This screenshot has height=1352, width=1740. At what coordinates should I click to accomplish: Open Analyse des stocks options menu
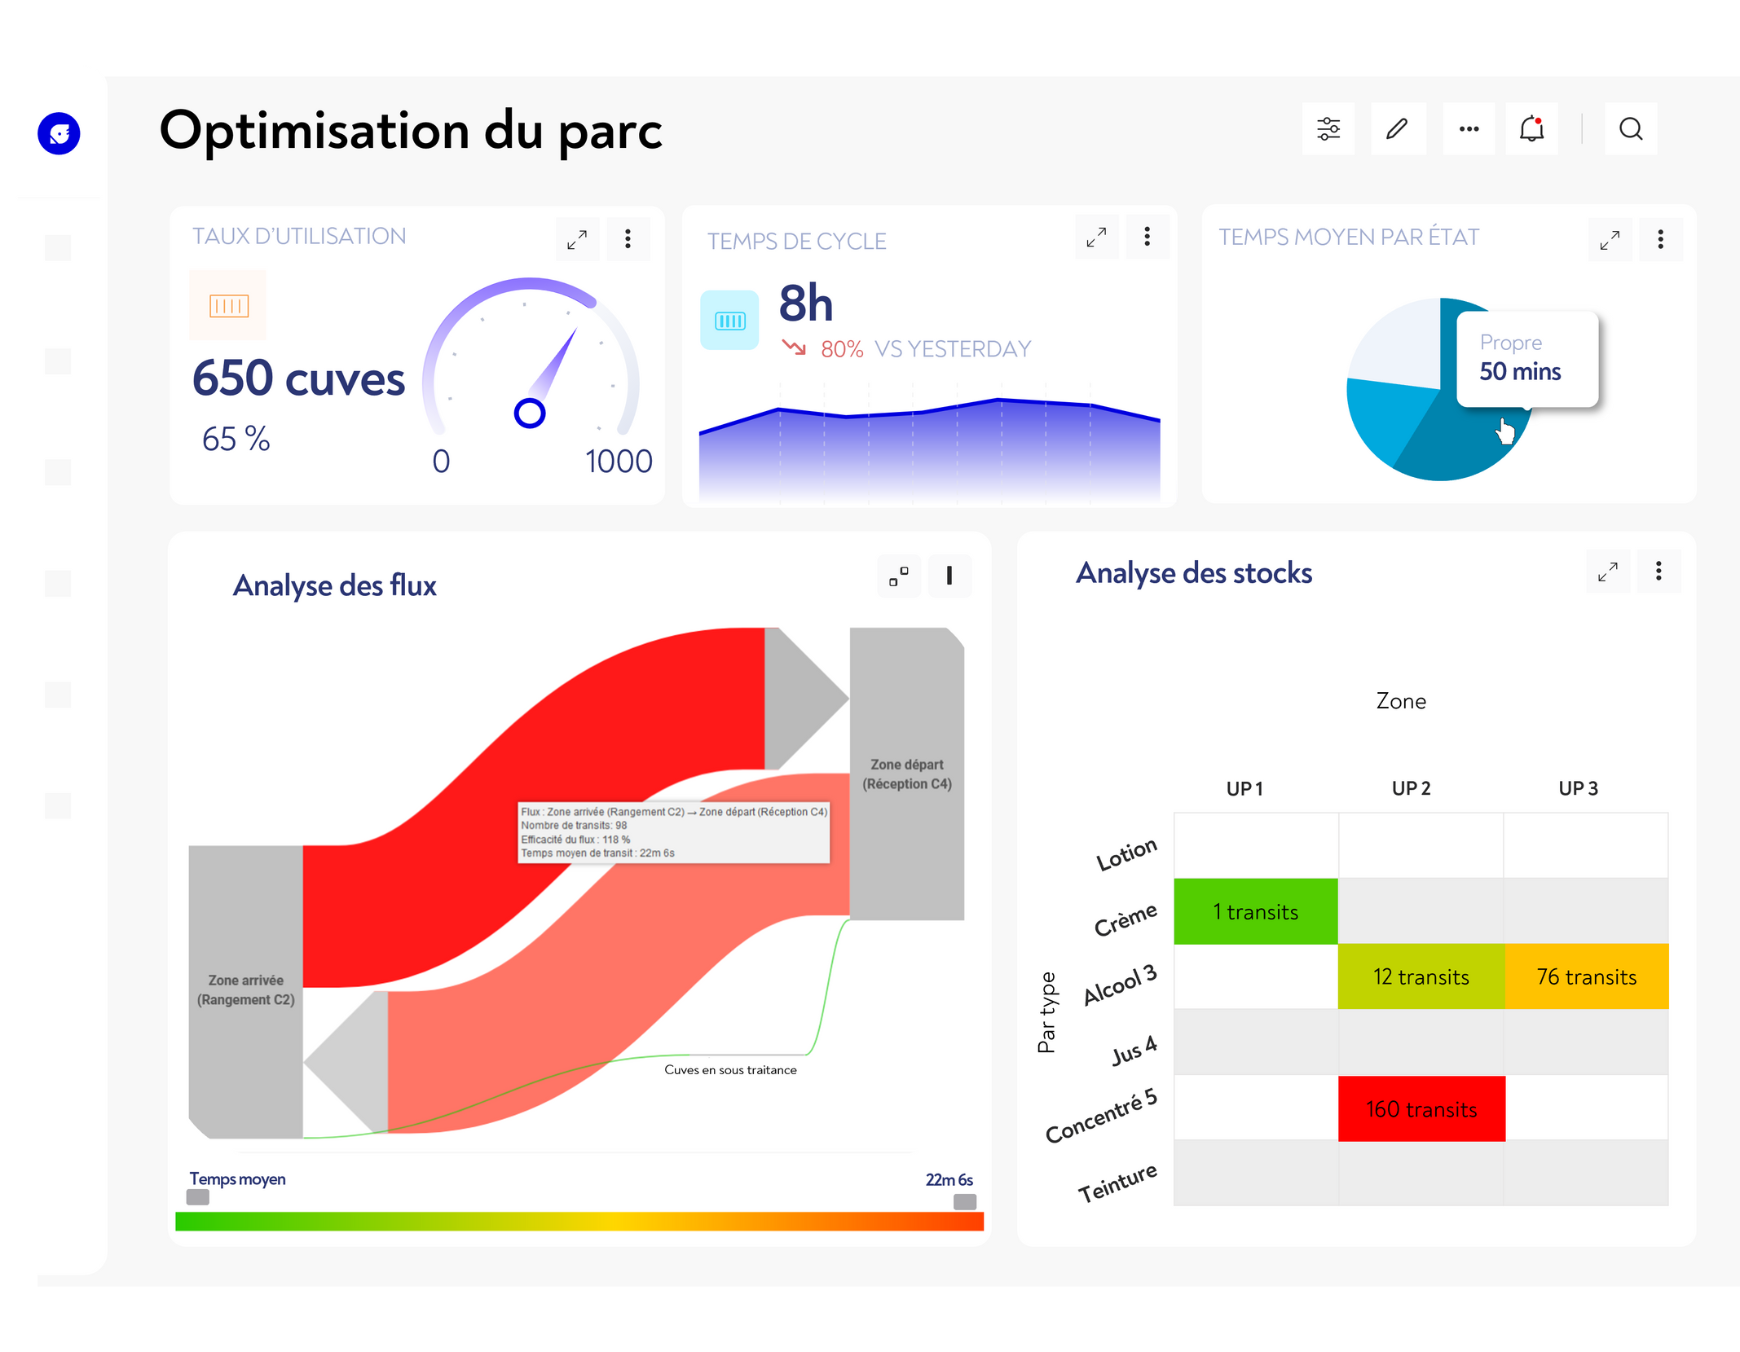pos(1658,571)
